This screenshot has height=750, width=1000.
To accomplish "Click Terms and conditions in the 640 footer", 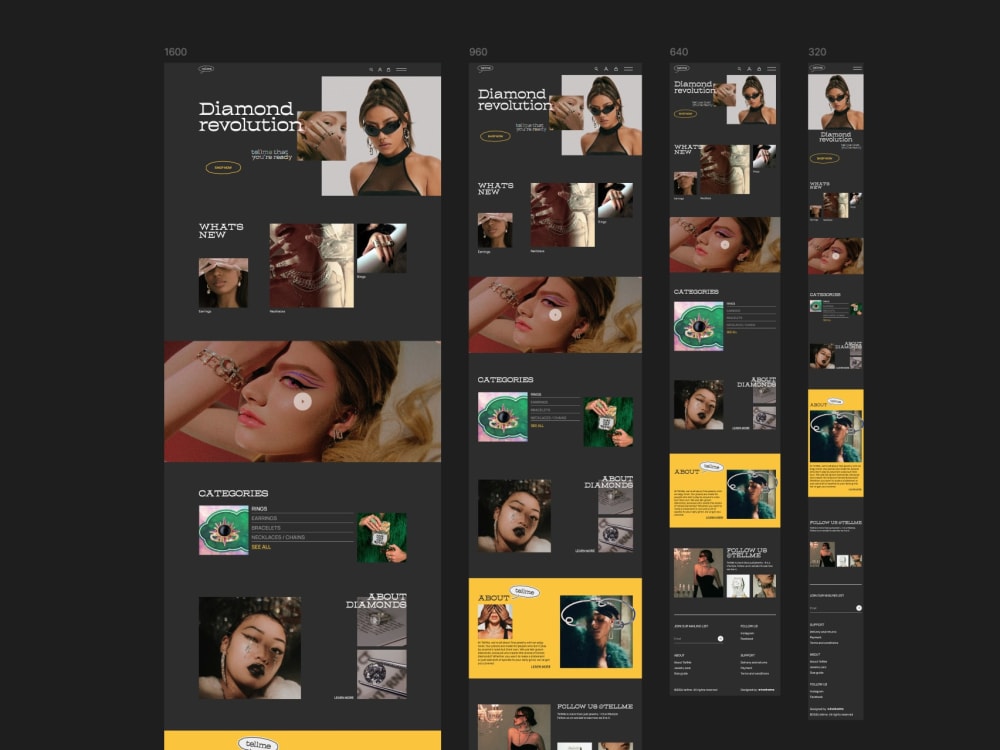I will 754,673.
